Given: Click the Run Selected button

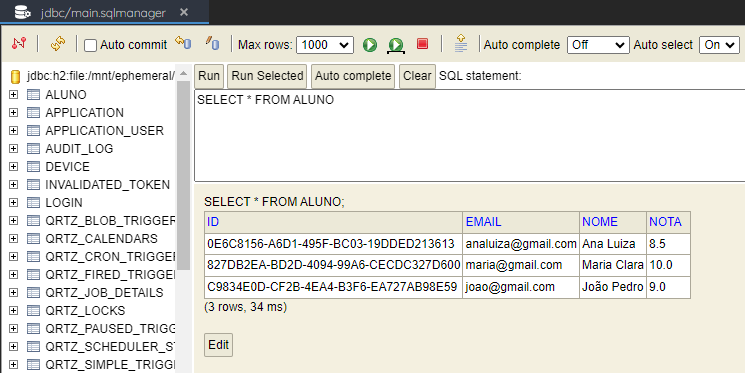Looking at the screenshot, I should click(x=267, y=76).
